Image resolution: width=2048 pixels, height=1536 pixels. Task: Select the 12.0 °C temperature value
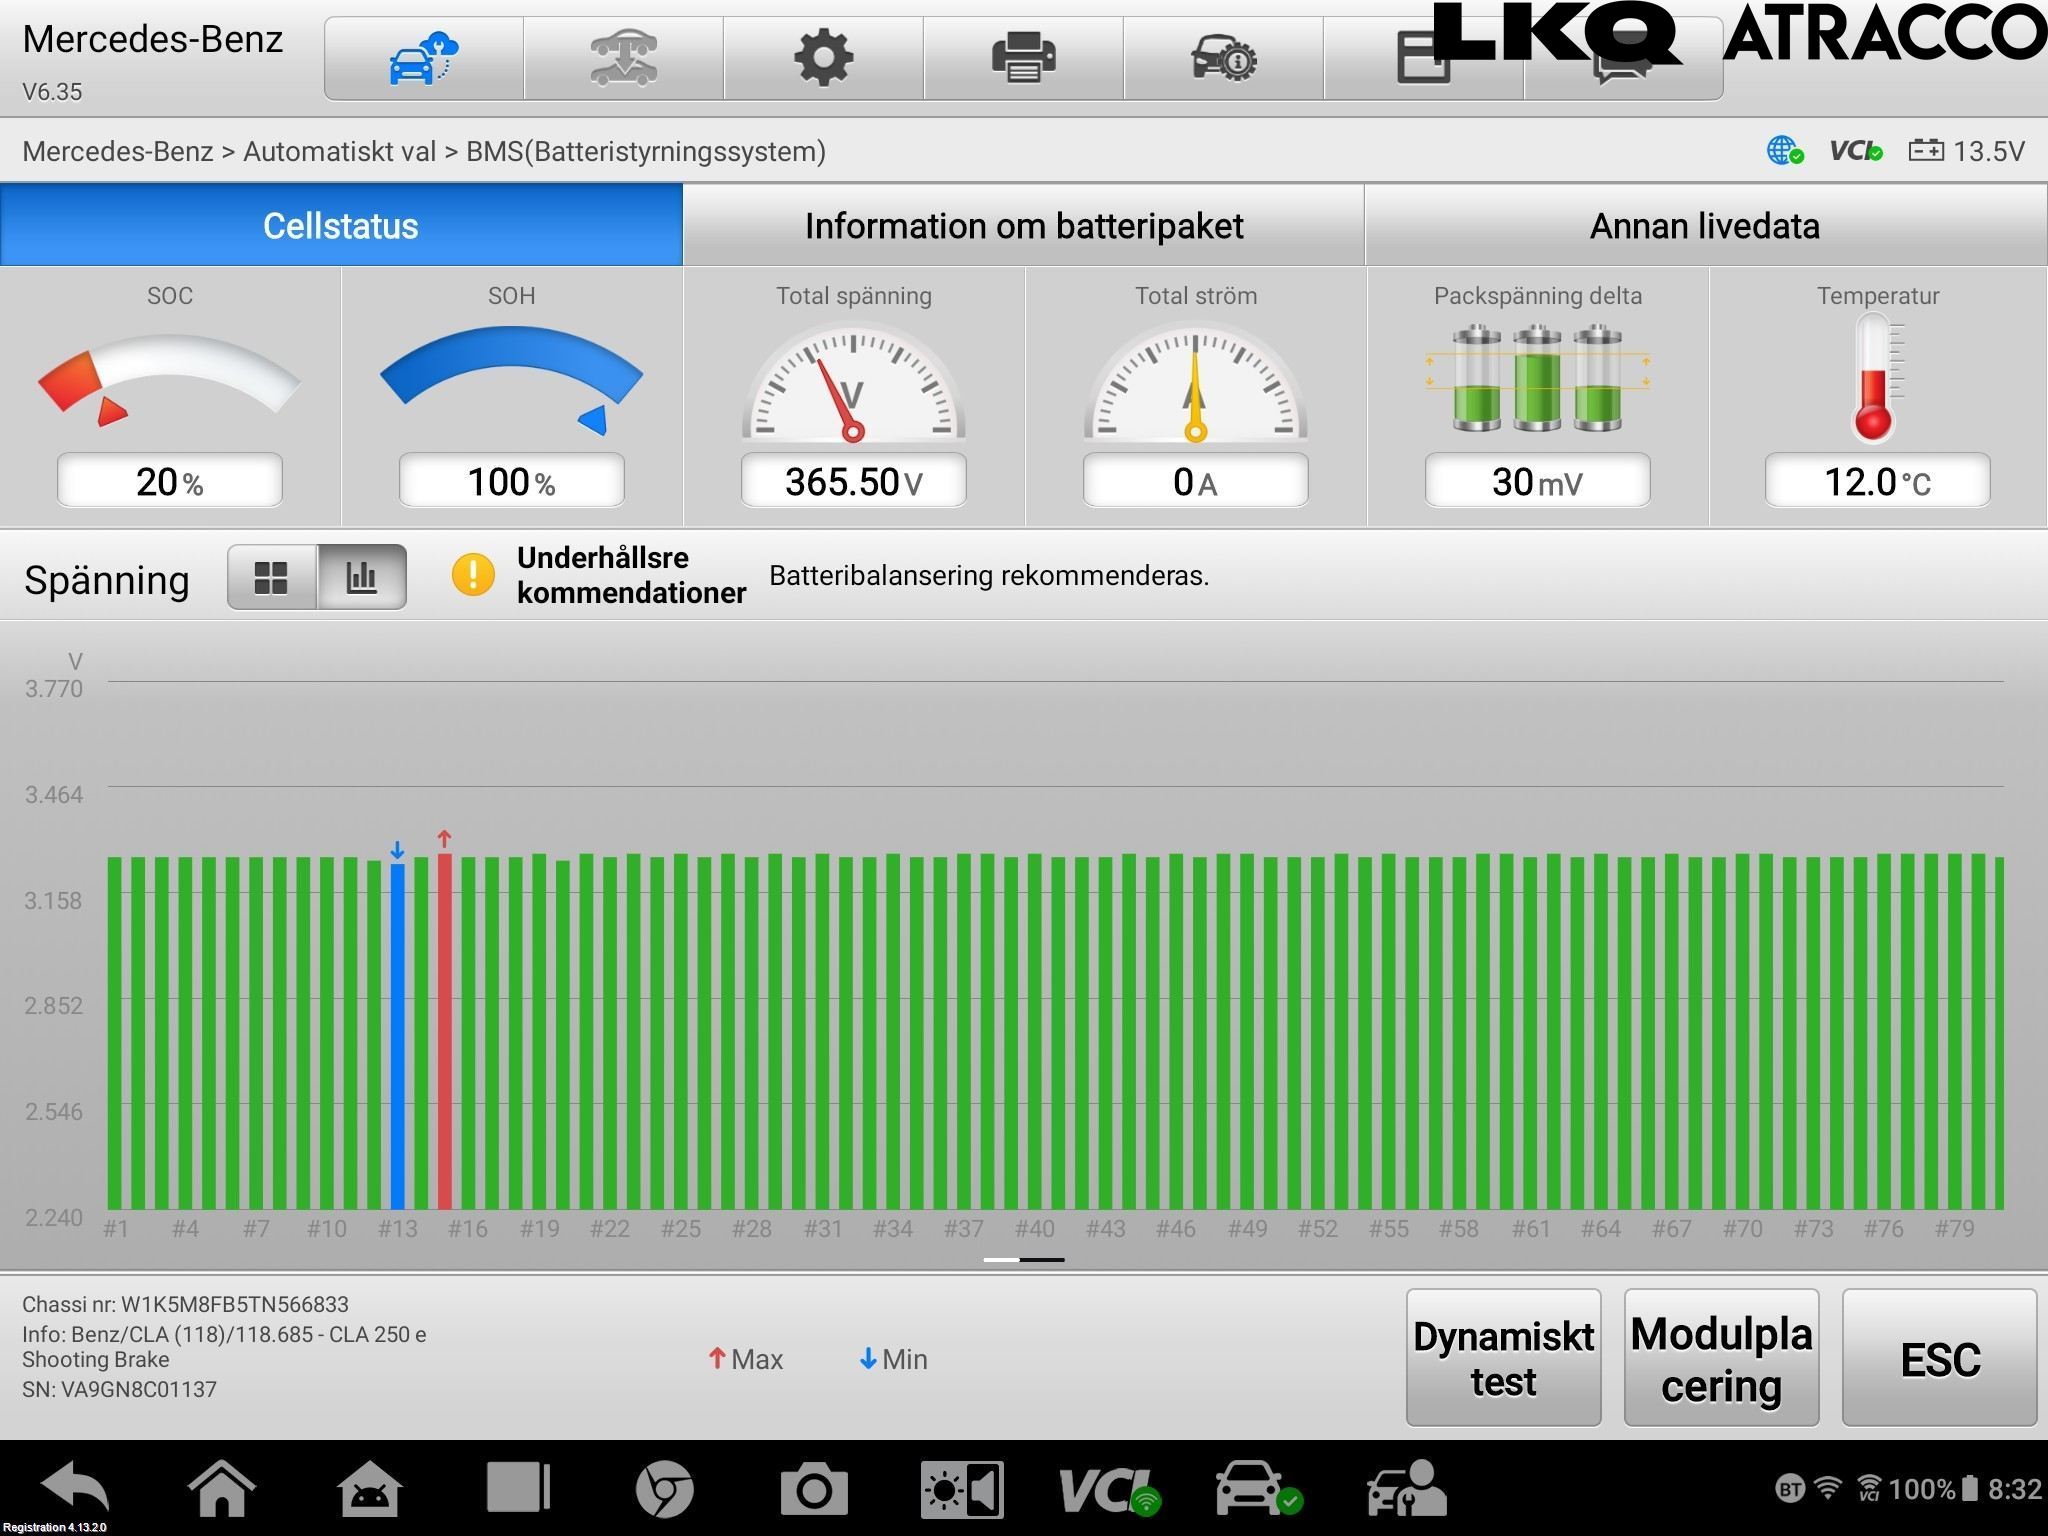pos(1877,481)
